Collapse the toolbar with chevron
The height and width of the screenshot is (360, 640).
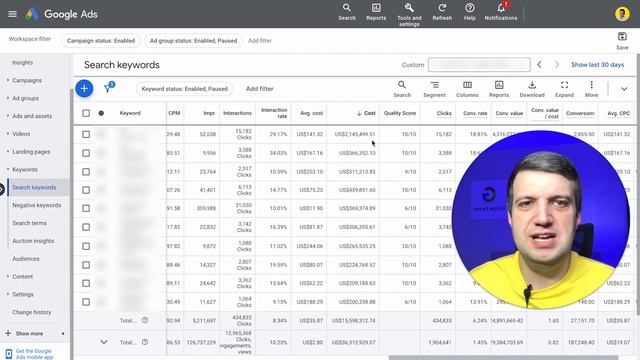click(x=624, y=89)
